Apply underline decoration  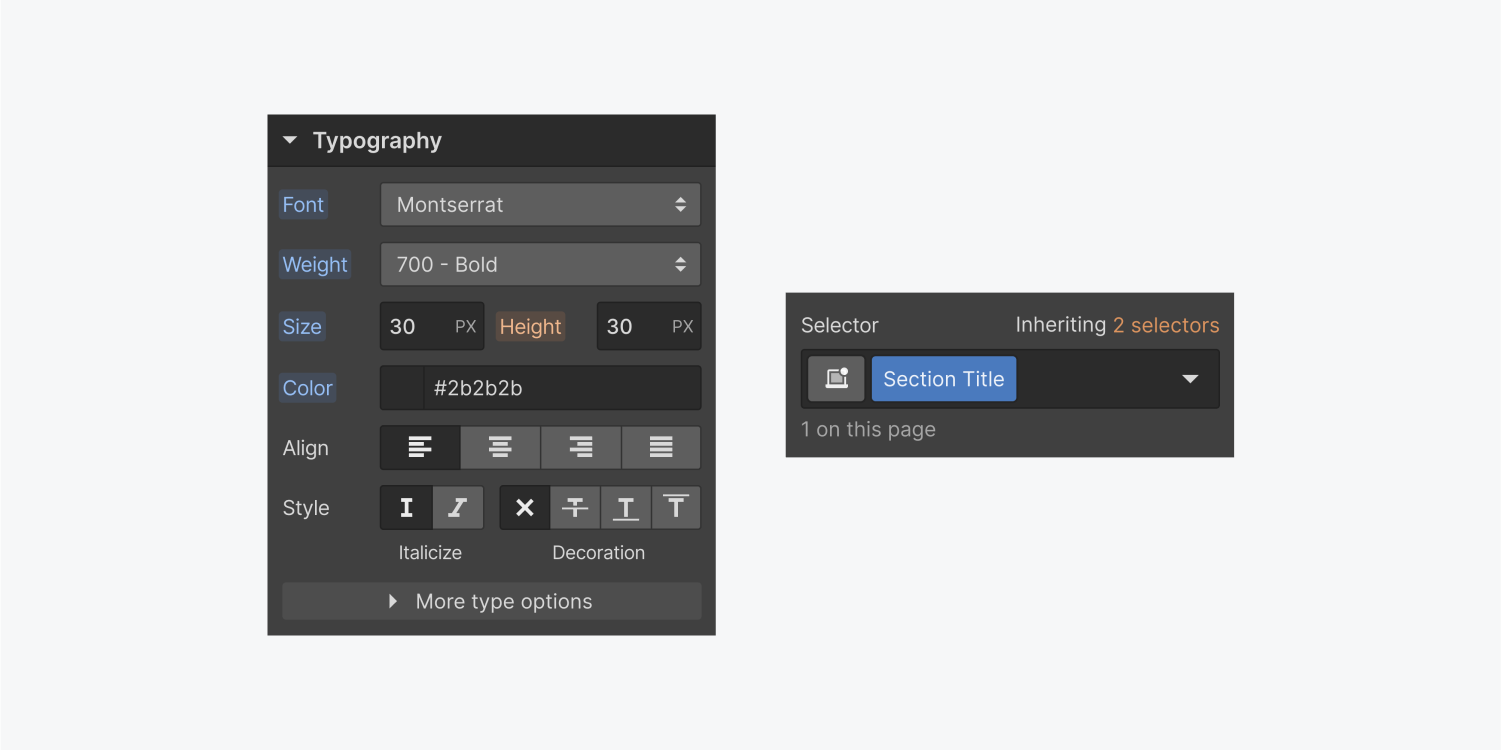[626, 508]
